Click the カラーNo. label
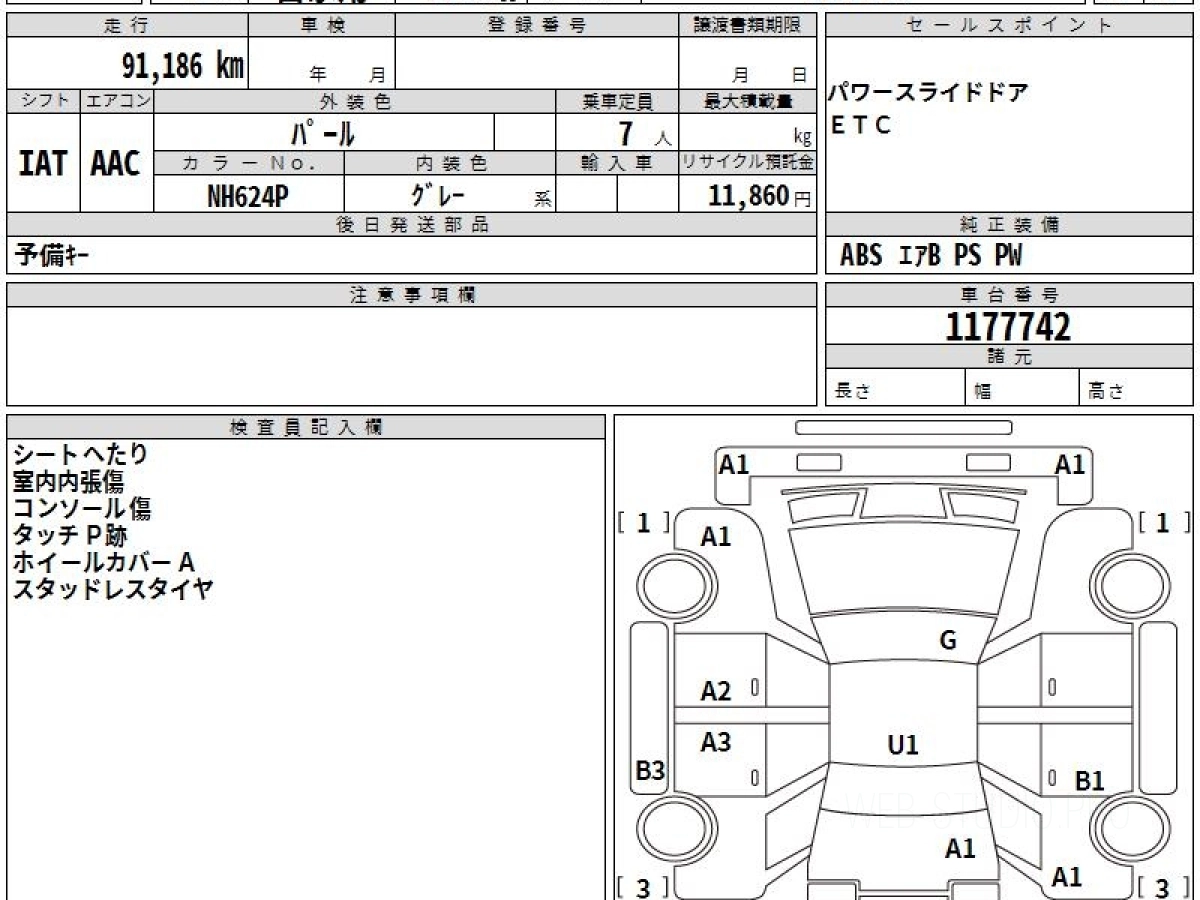 coord(249,163)
